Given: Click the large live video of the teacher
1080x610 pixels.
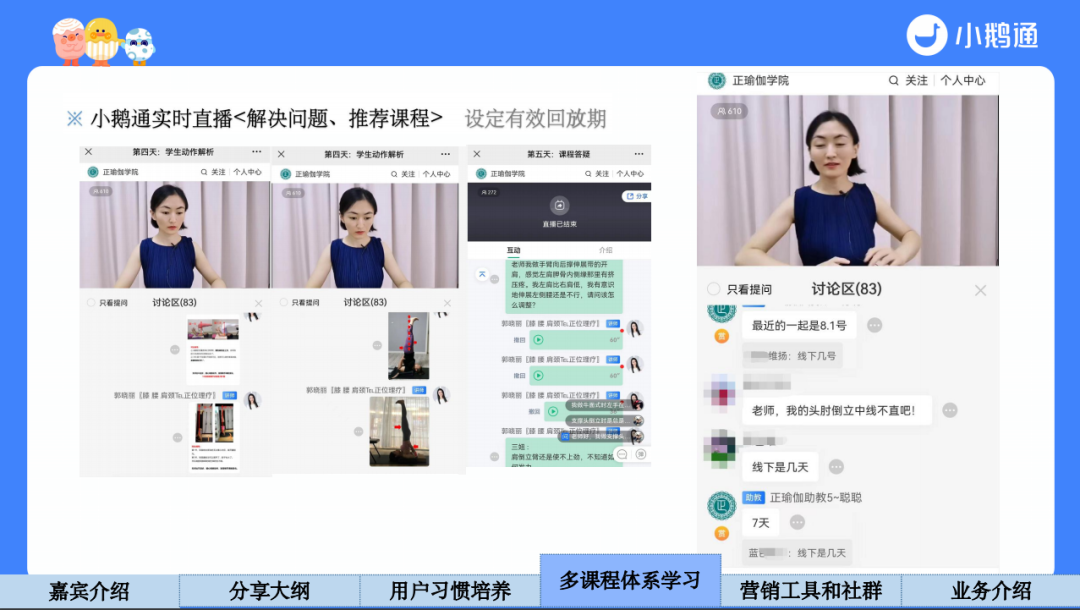Looking at the screenshot, I should [848, 180].
